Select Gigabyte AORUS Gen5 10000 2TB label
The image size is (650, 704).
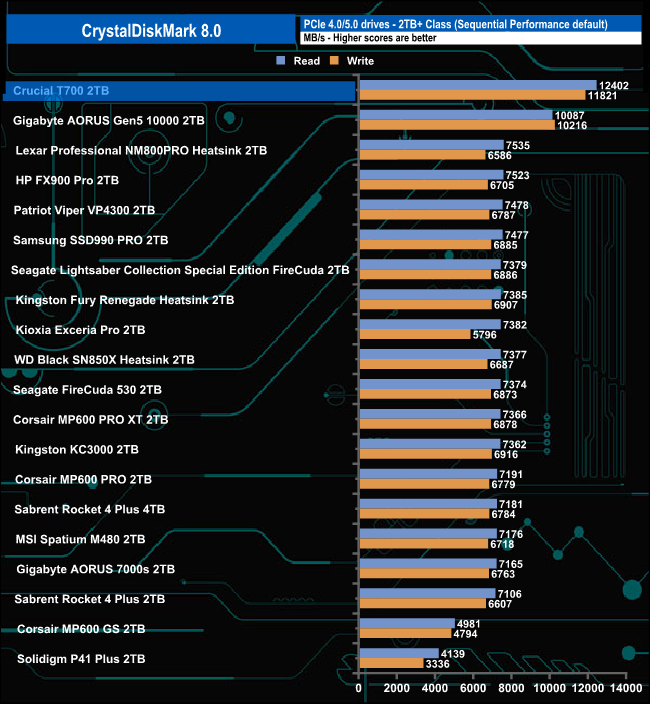click(x=109, y=120)
